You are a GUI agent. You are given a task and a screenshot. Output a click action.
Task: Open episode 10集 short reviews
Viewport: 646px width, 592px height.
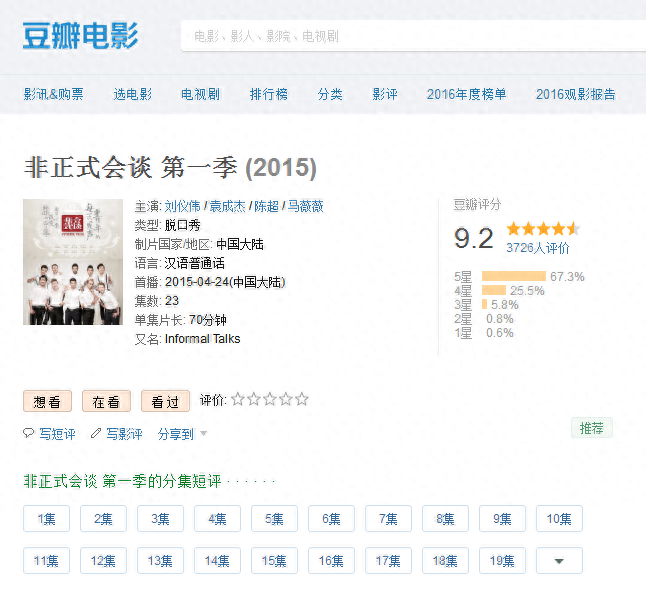(559, 519)
